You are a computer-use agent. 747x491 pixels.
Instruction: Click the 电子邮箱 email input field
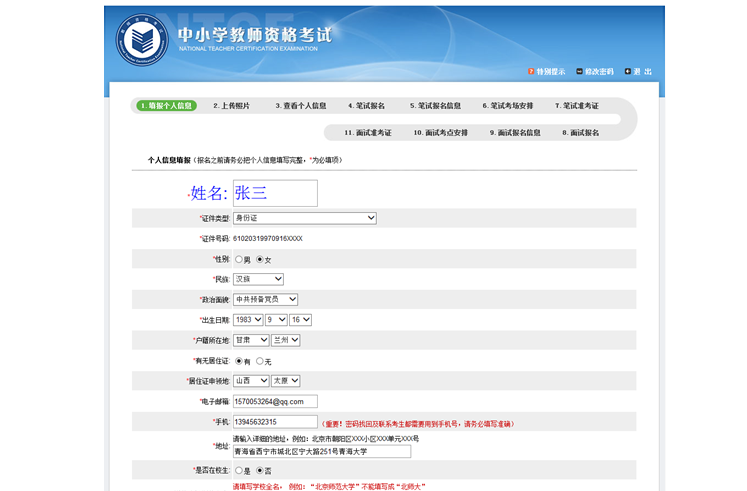(275, 401)
